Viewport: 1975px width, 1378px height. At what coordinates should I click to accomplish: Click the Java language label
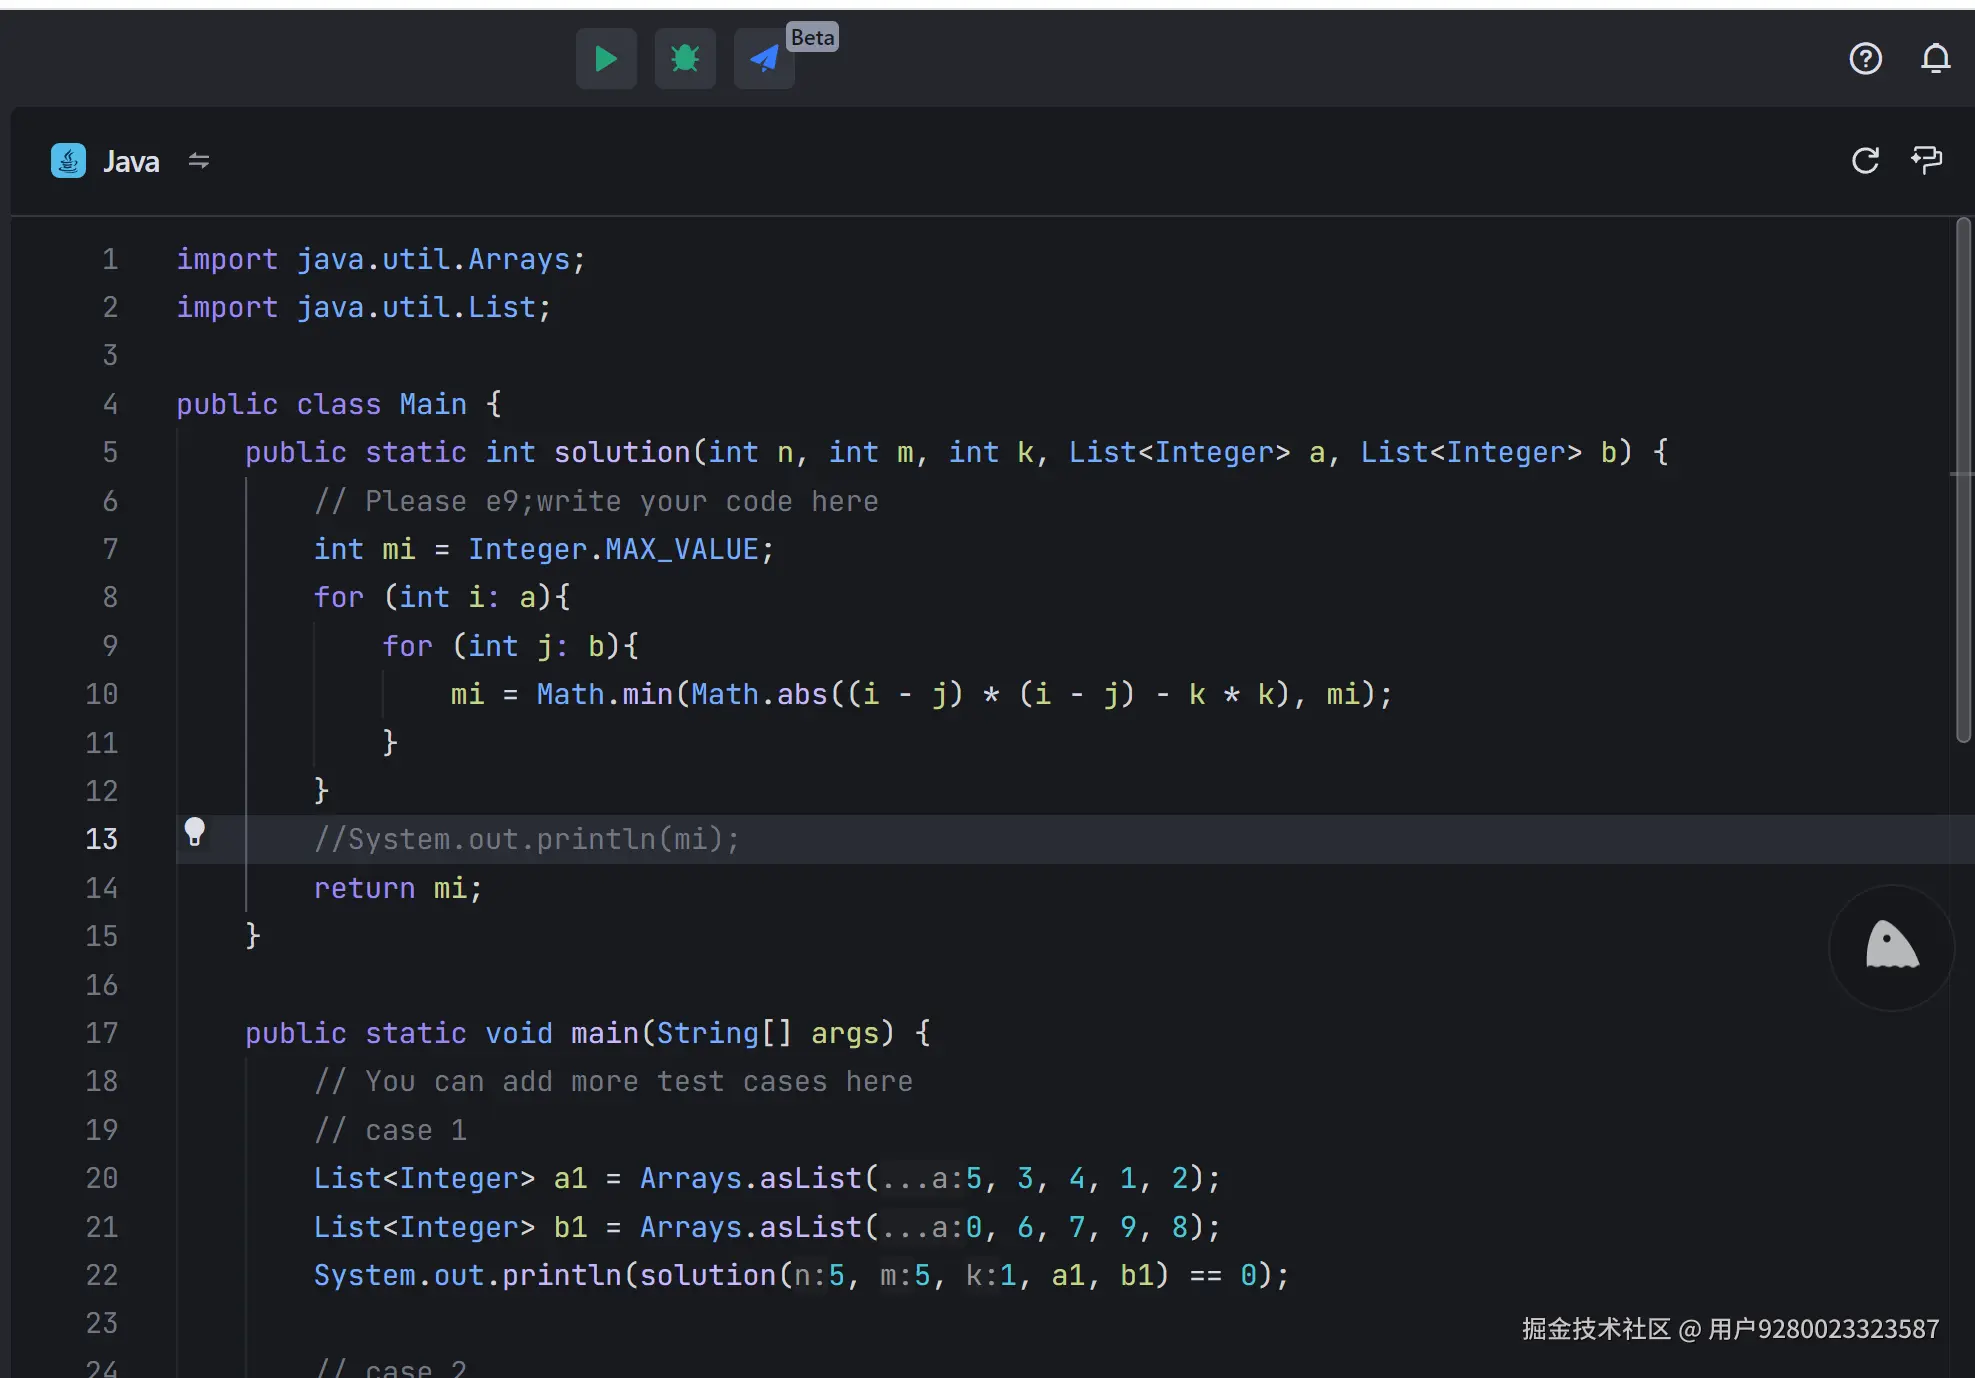click(x=131, y=162)
